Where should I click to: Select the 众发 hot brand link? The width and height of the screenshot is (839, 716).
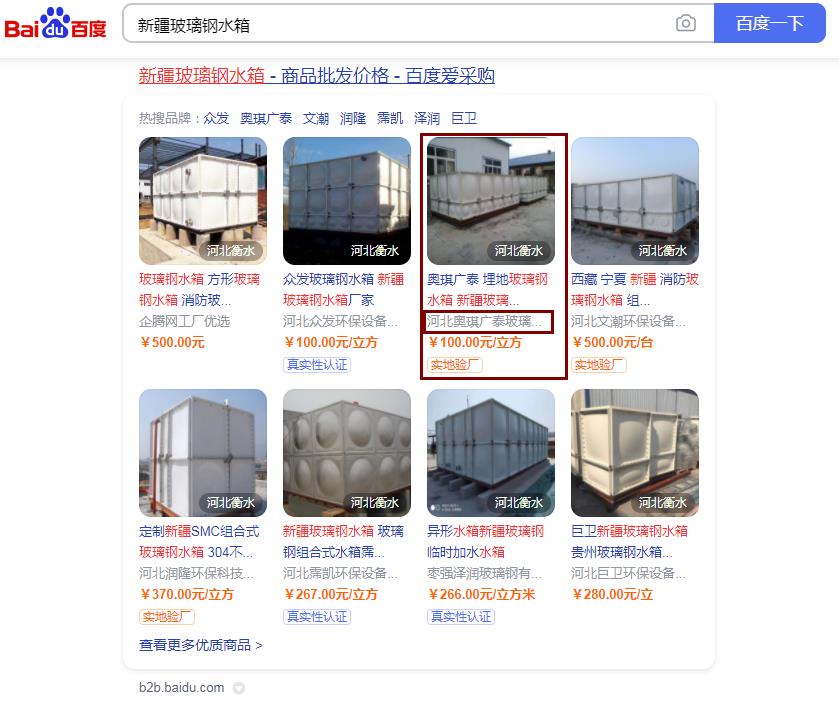coord(216,118)
